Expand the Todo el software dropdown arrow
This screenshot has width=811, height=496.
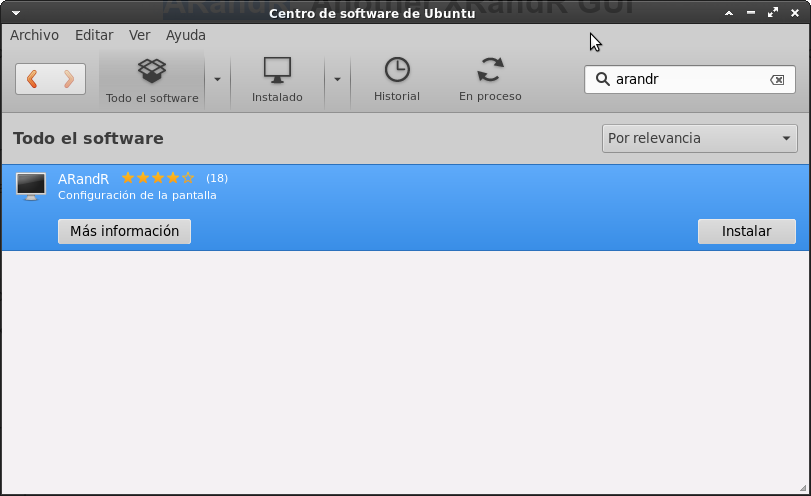[x=217, y=80]
